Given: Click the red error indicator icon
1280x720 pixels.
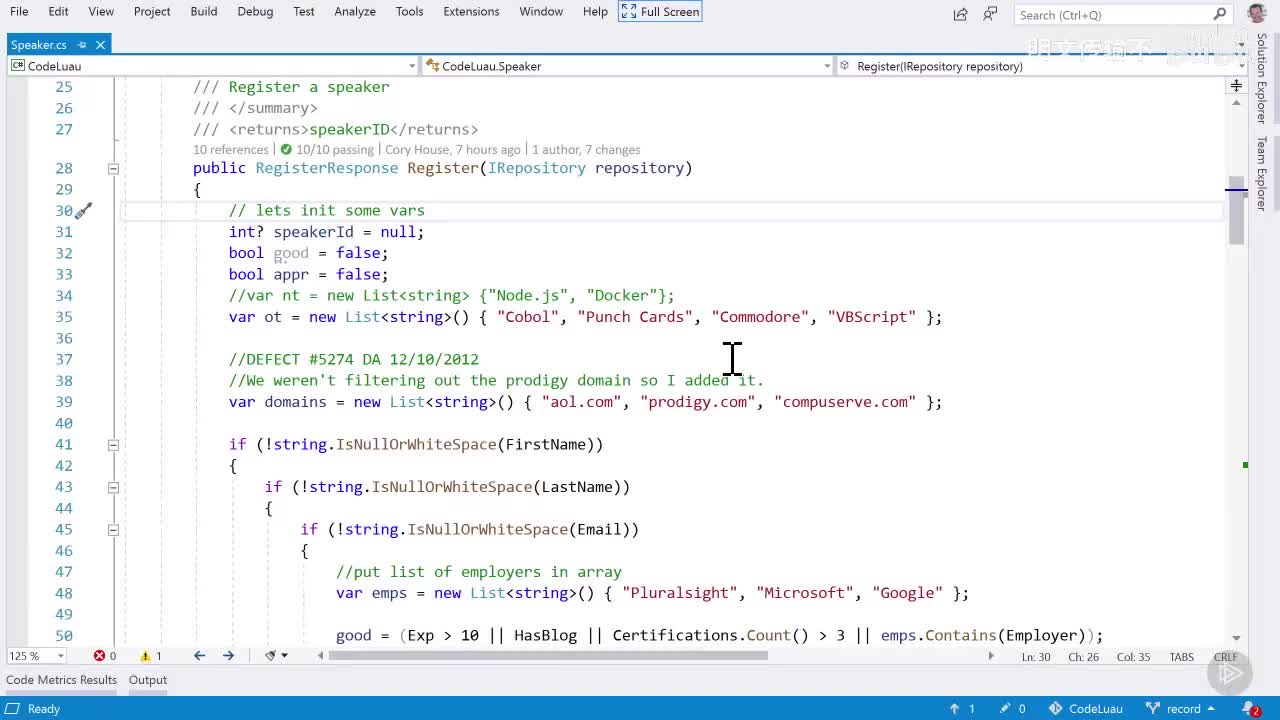Looking at the screenshot, I should [x=100, y=656].
